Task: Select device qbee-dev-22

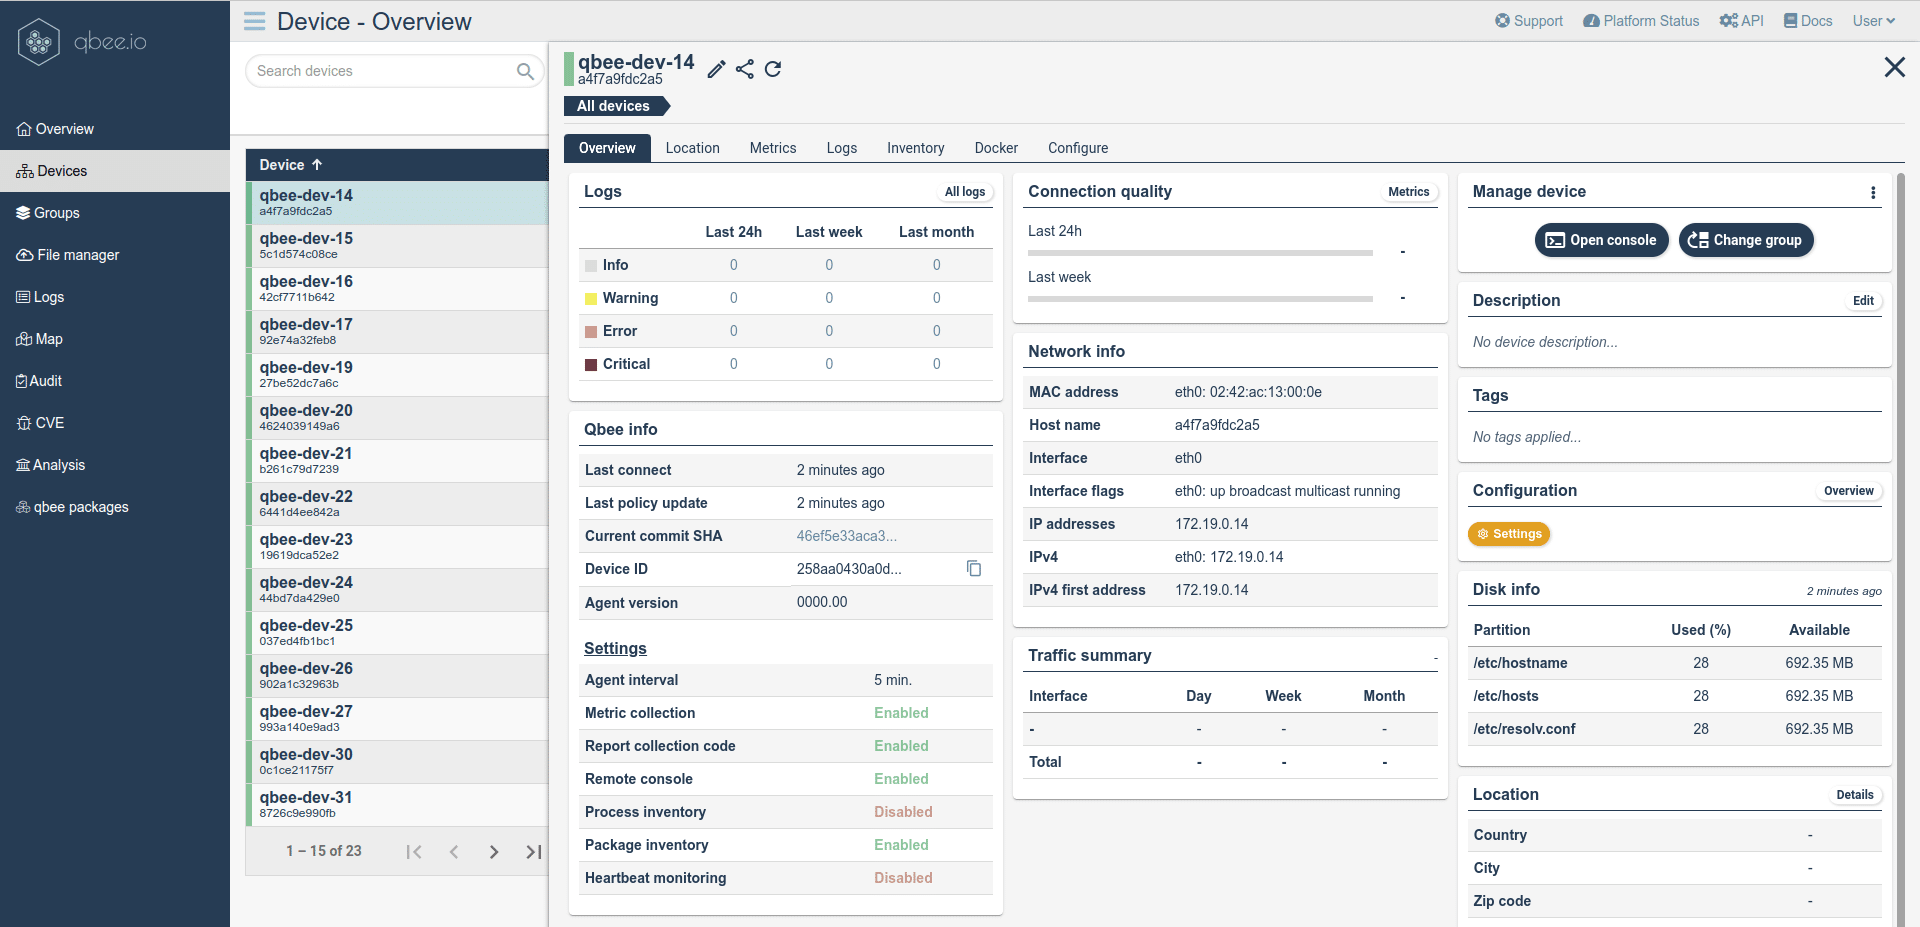Action: coord(397,504)
